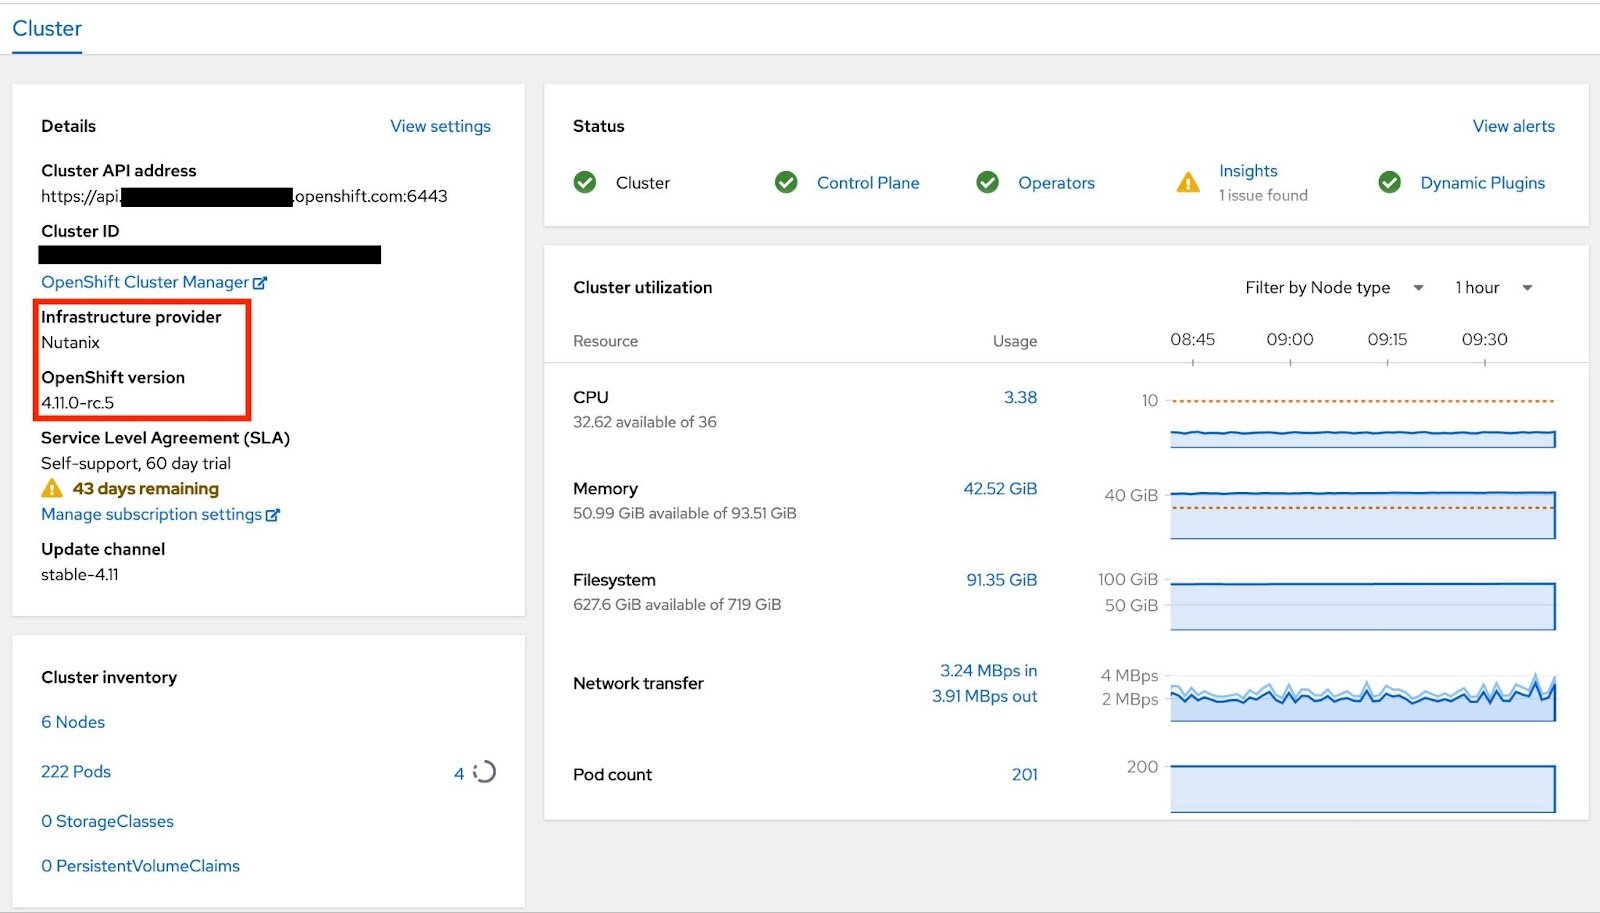1600x913 pixels.
Task: Switch to the Cluster tab
Action: coord(47,29)
